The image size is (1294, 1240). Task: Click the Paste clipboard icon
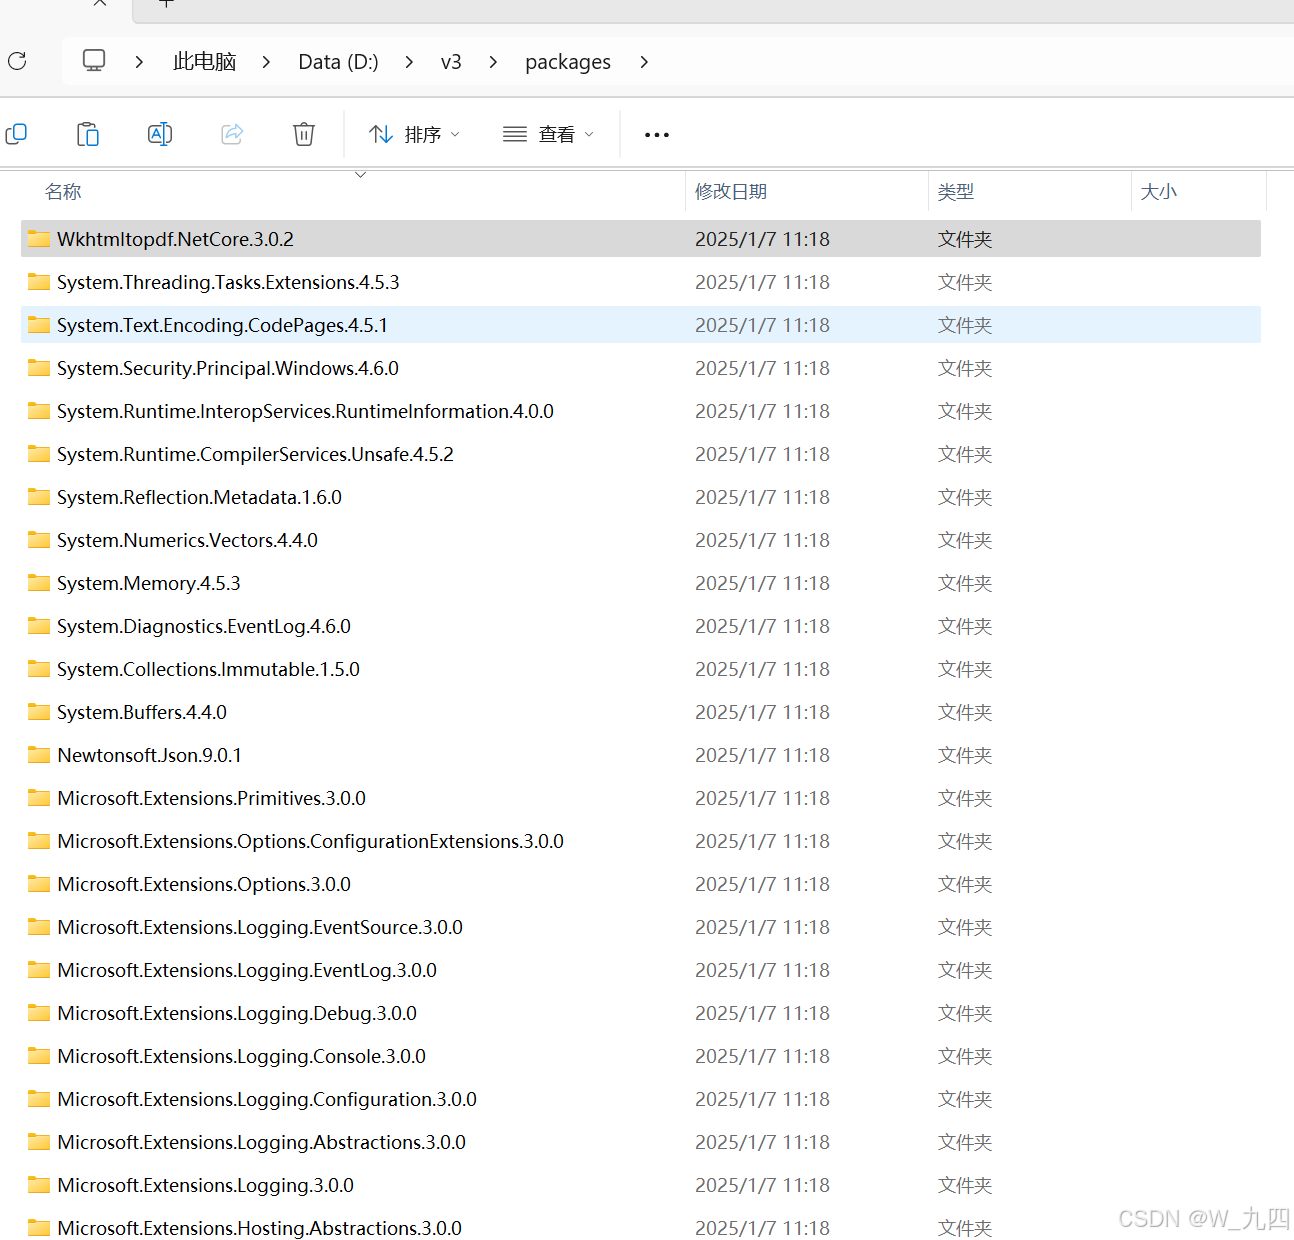click(x=88, y=134)
